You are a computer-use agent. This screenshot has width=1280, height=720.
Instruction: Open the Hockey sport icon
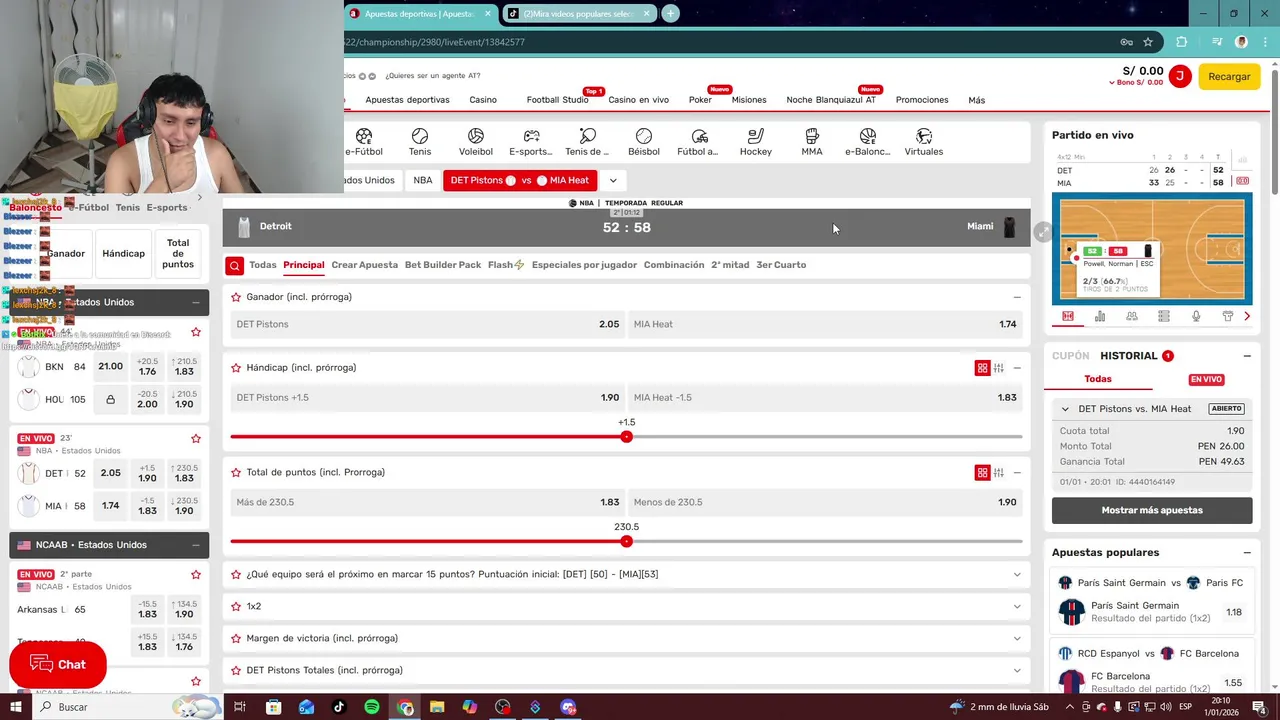point(756,136)
